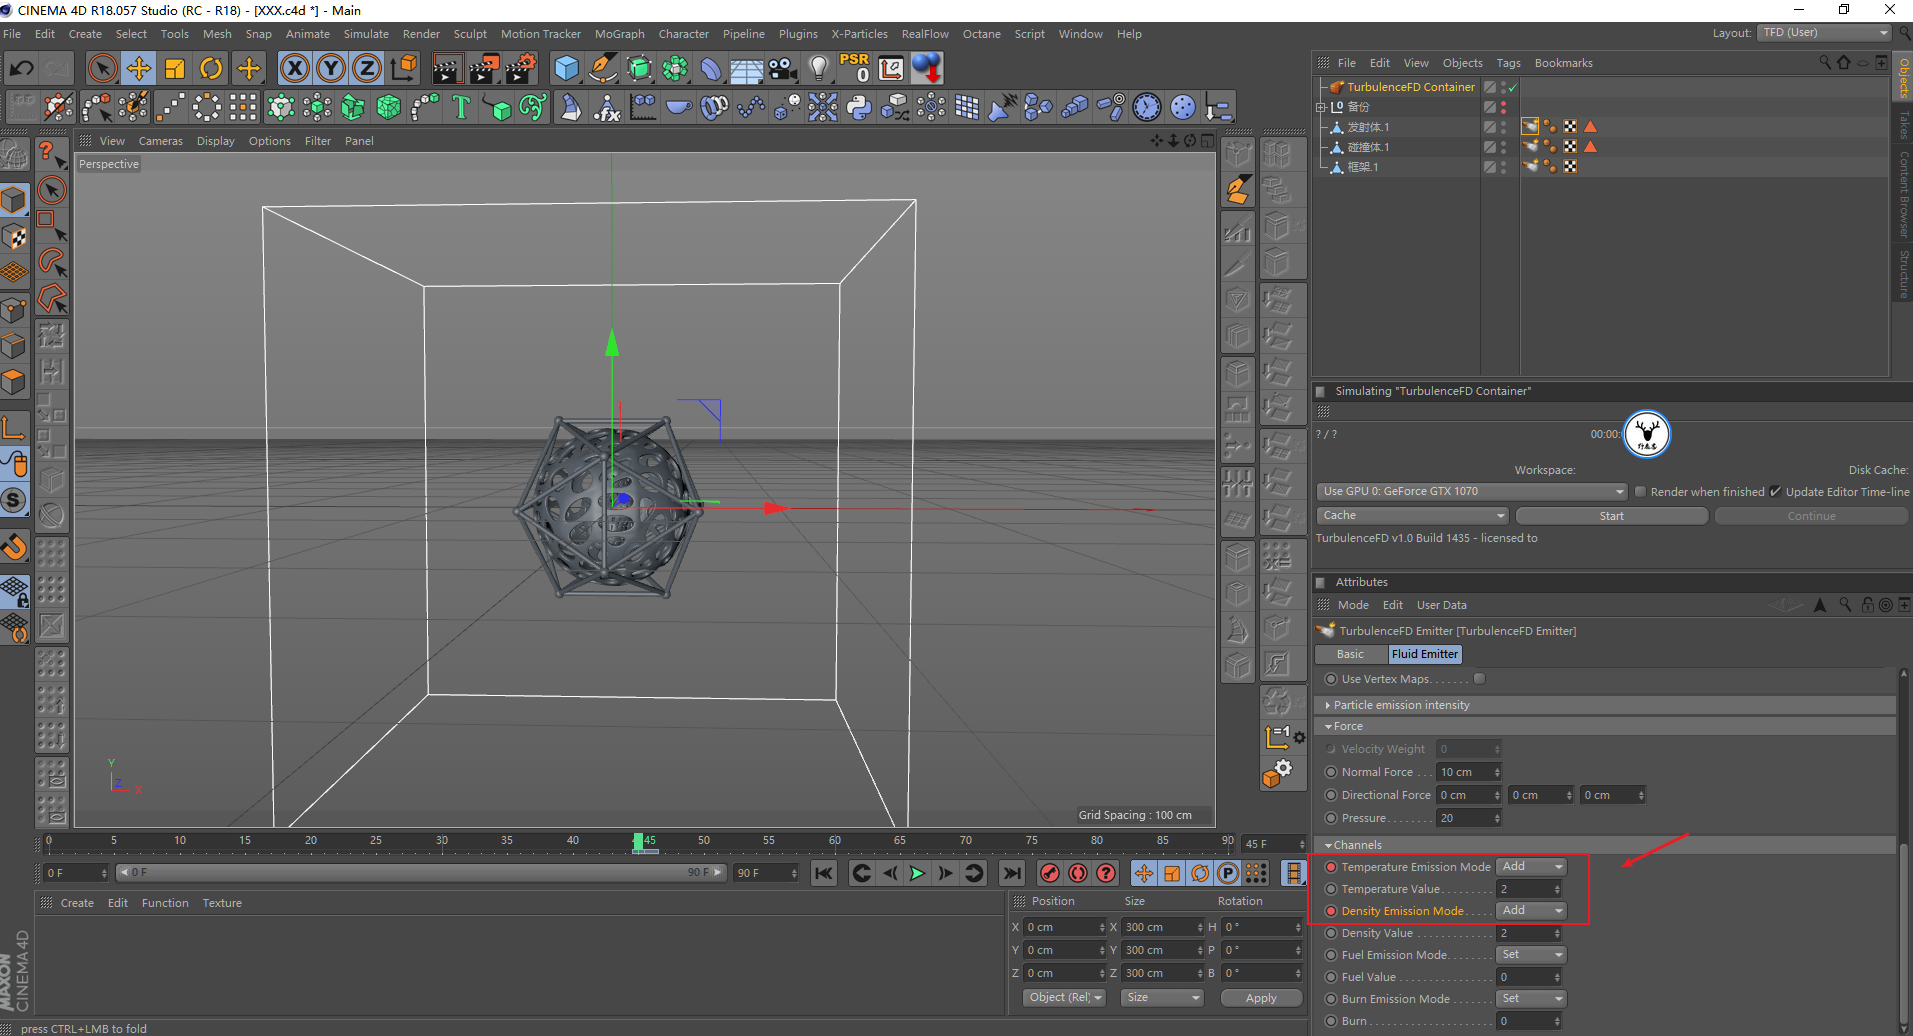Activate the Scale tool in top toolbar
Screen dimensions: 1913x1036
point(175,68)
